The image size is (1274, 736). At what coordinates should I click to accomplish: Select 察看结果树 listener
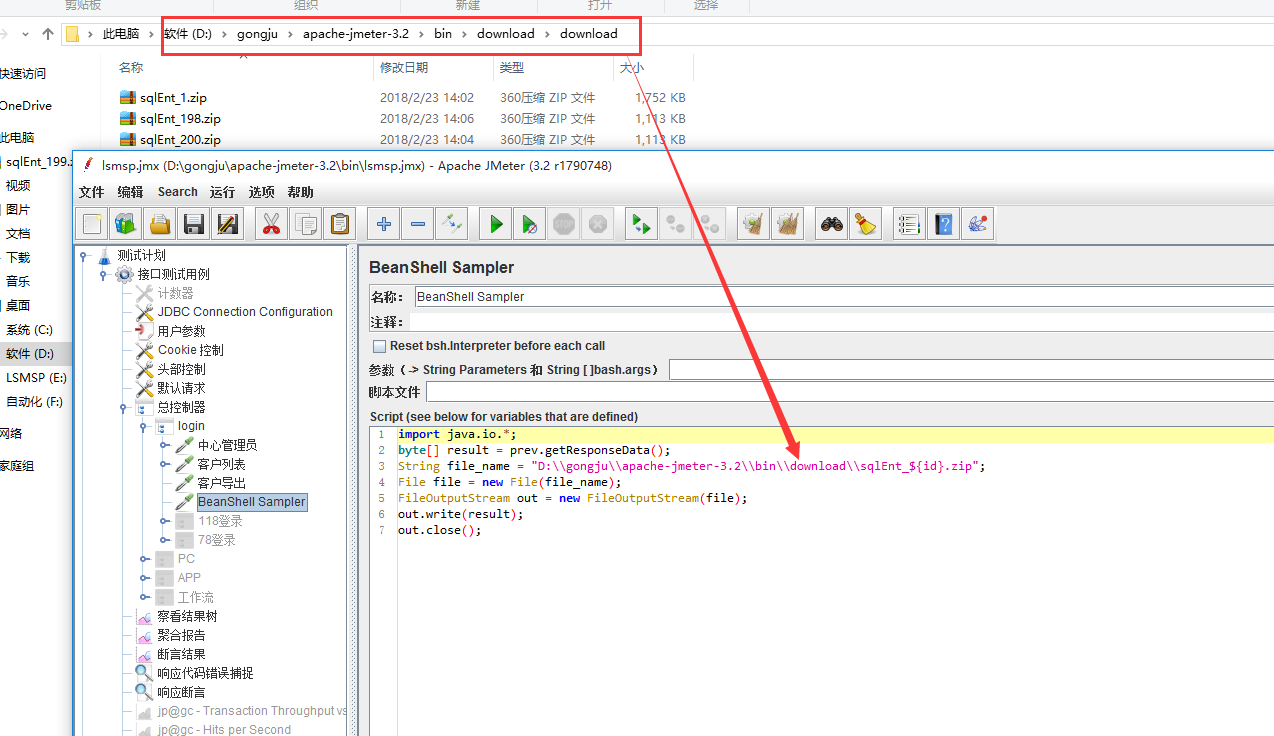(187, 616)
